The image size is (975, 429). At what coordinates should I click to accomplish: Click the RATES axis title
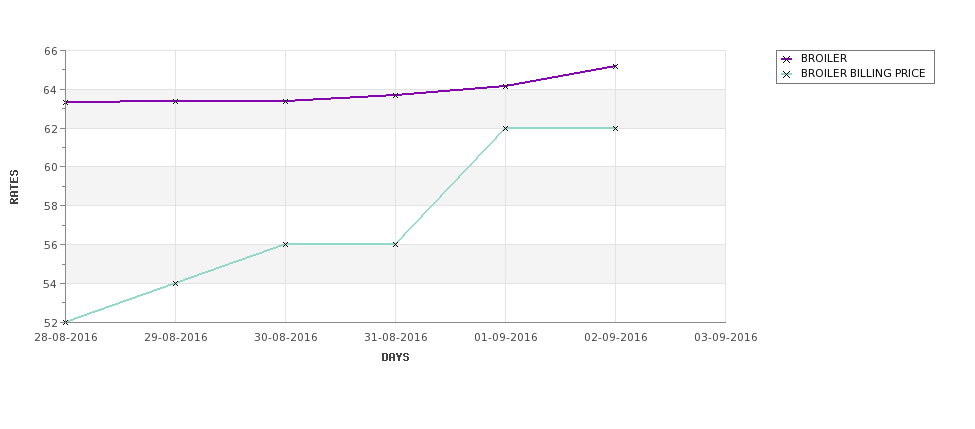14,187
